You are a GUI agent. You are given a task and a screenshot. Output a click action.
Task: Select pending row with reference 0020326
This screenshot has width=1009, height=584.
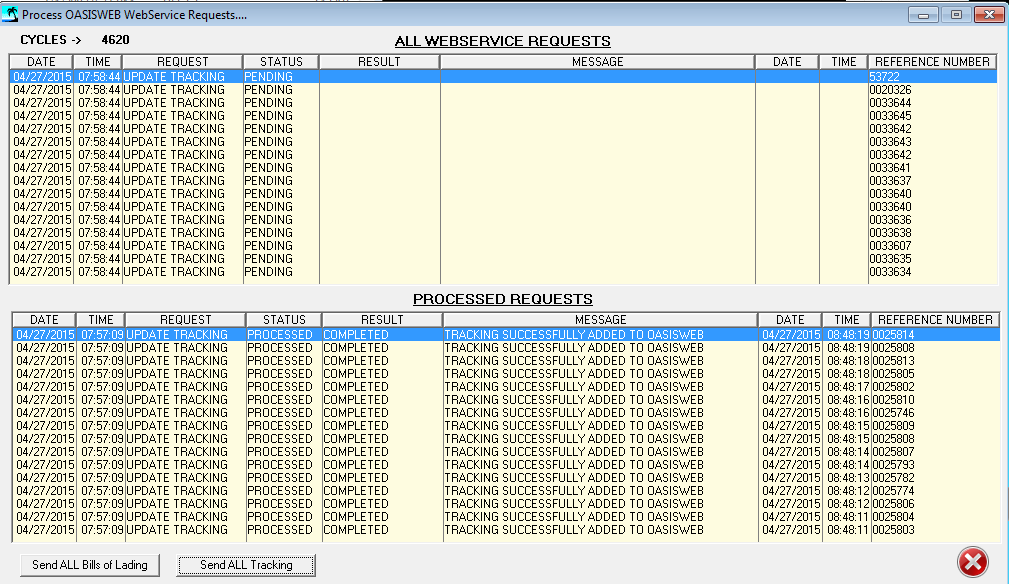coord(504,89)
